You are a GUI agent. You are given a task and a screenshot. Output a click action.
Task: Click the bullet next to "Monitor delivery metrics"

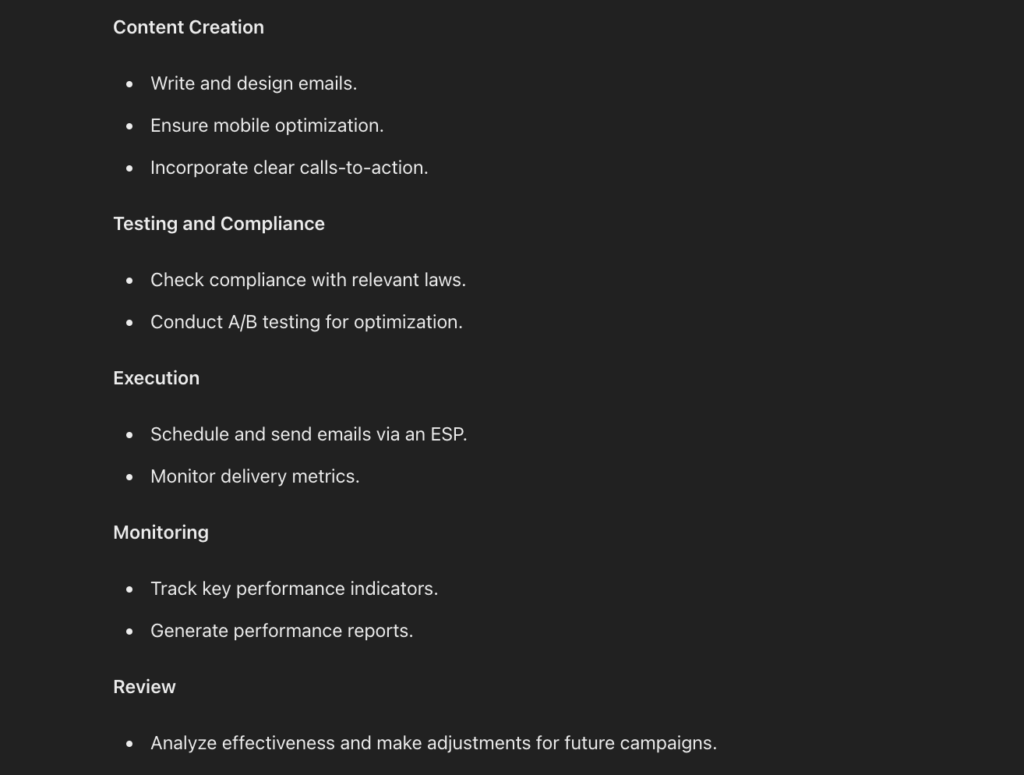tap(129, 477)
